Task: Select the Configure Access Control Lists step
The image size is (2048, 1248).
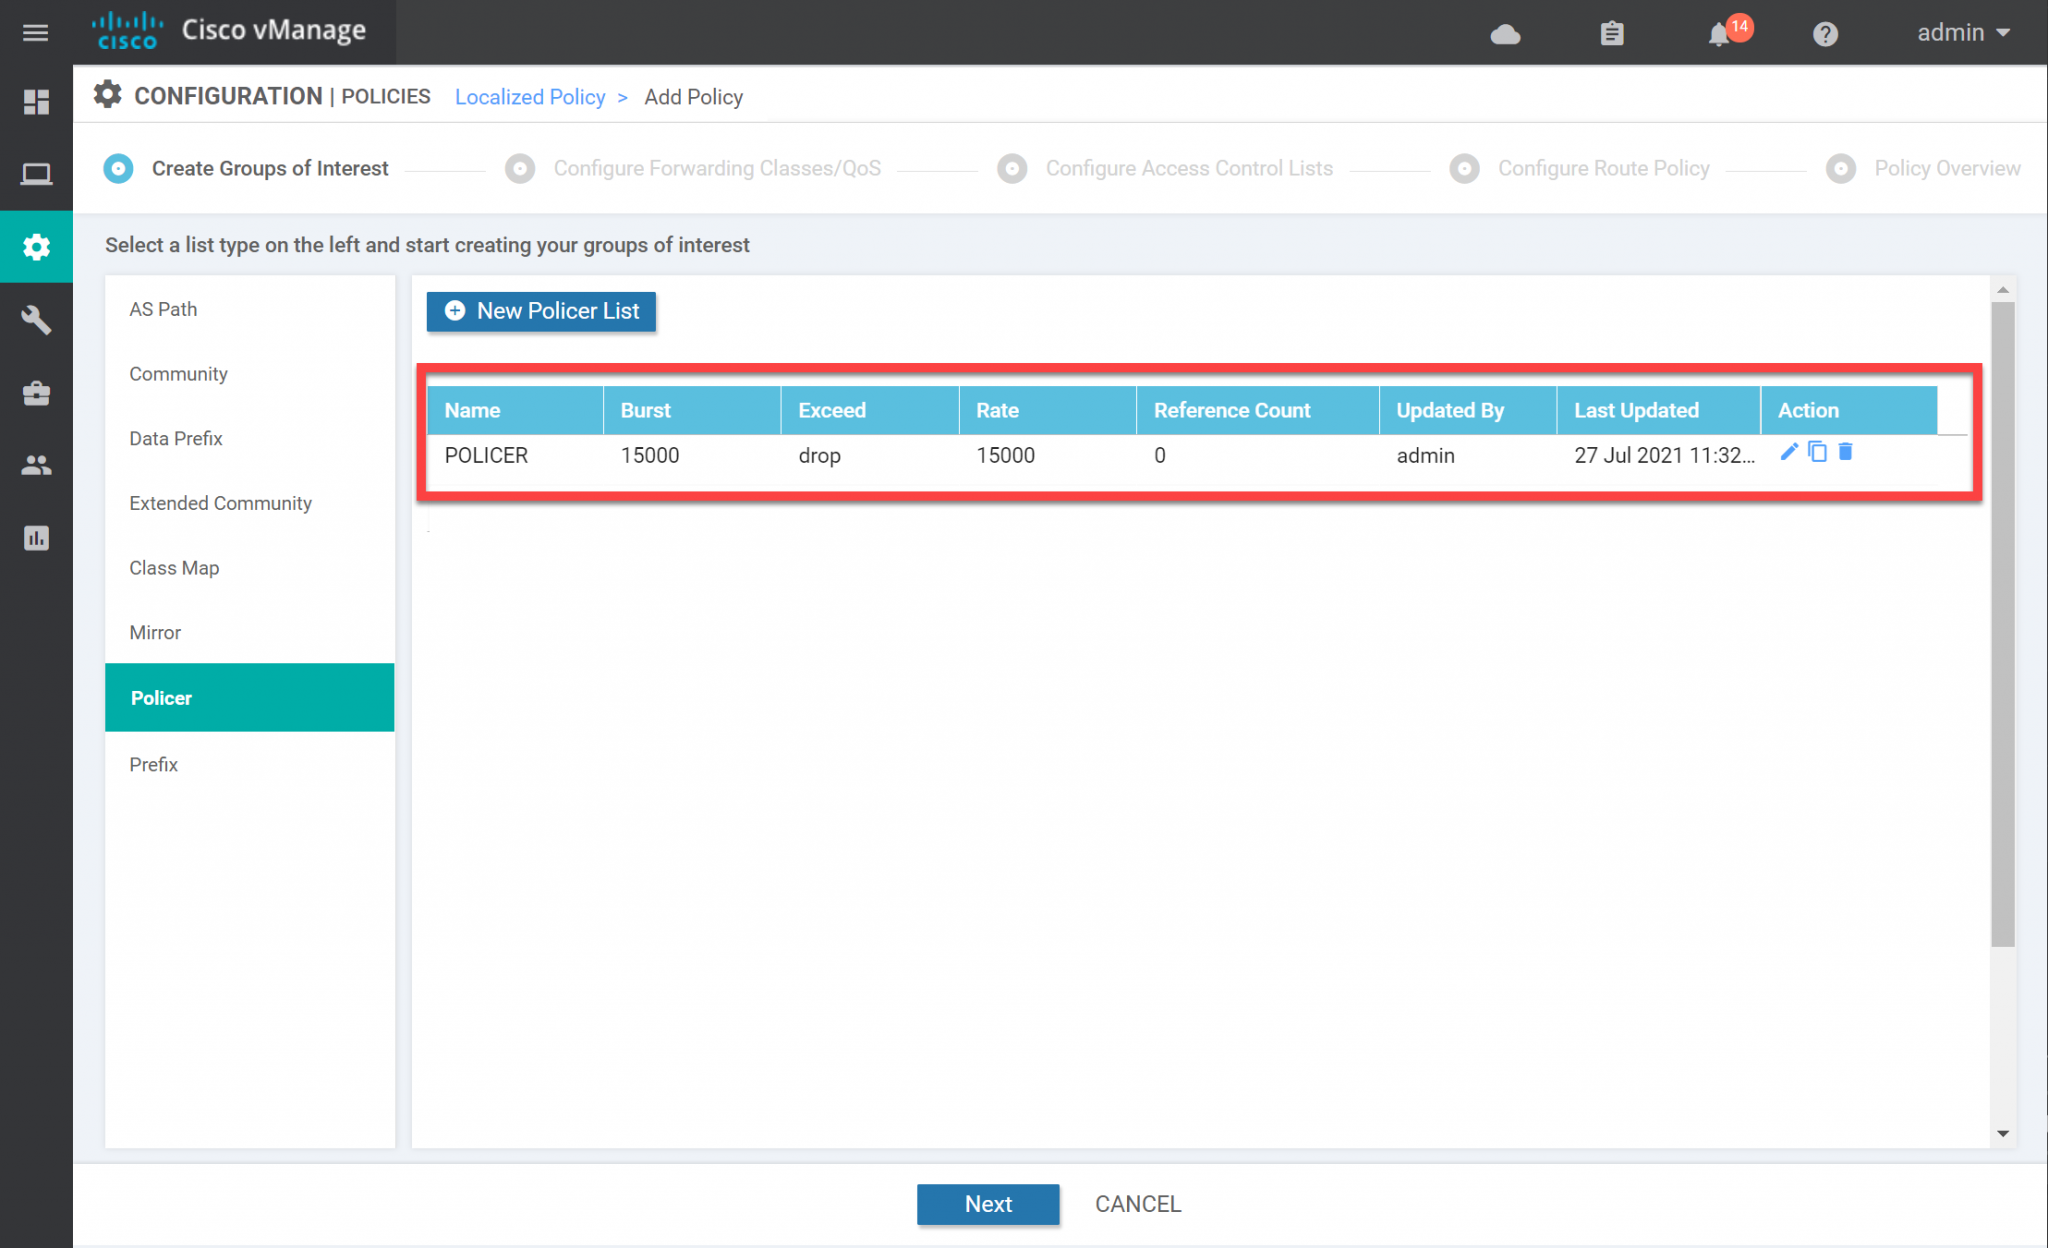Action: pyautogui.click(x=1013, y=168)
